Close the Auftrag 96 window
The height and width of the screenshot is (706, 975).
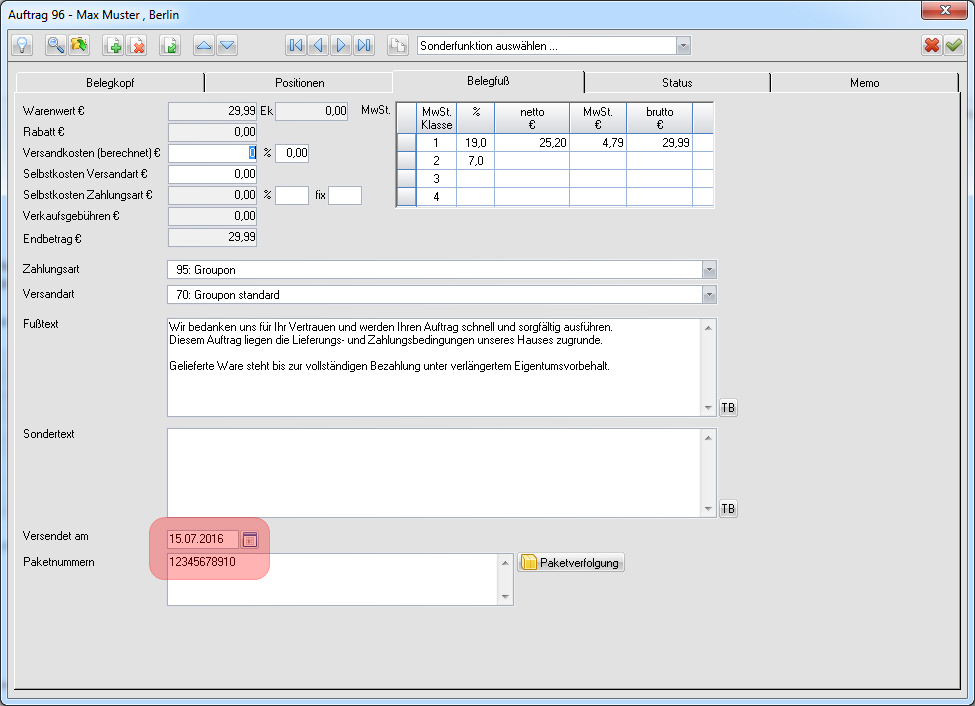tap(945, 10)
